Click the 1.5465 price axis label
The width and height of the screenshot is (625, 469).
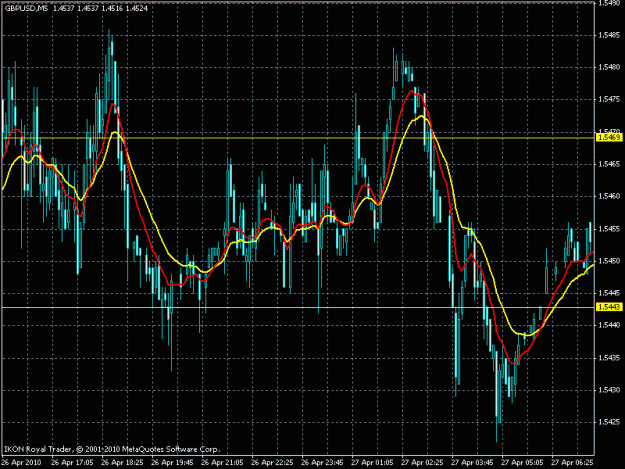609,164
